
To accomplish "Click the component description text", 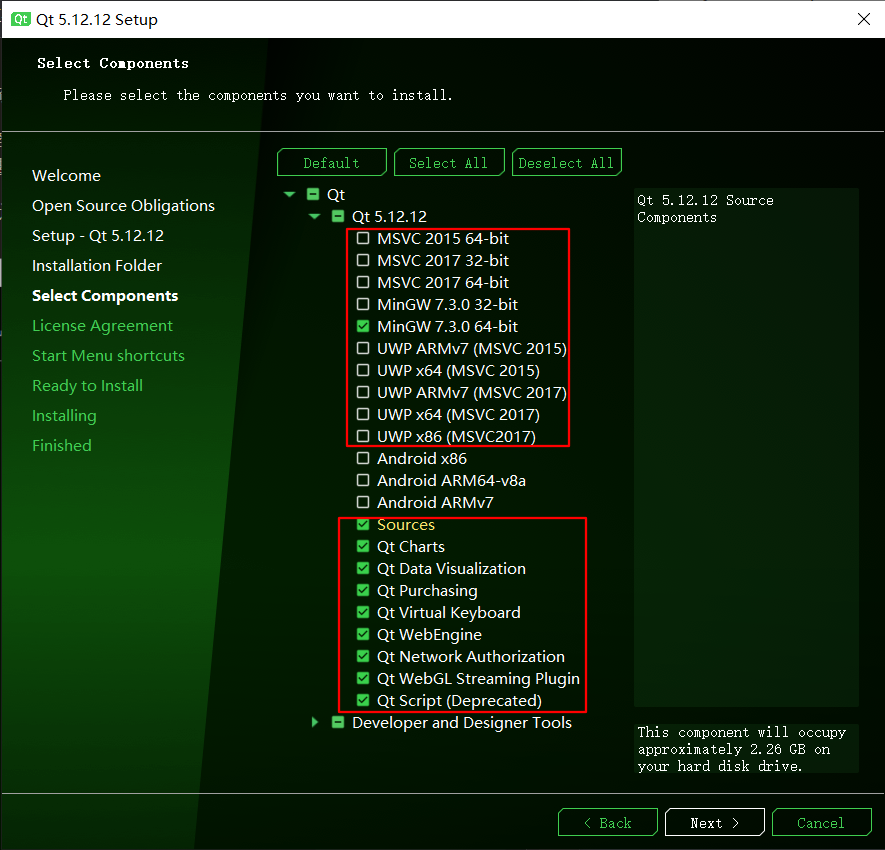I will coord(705,209).
